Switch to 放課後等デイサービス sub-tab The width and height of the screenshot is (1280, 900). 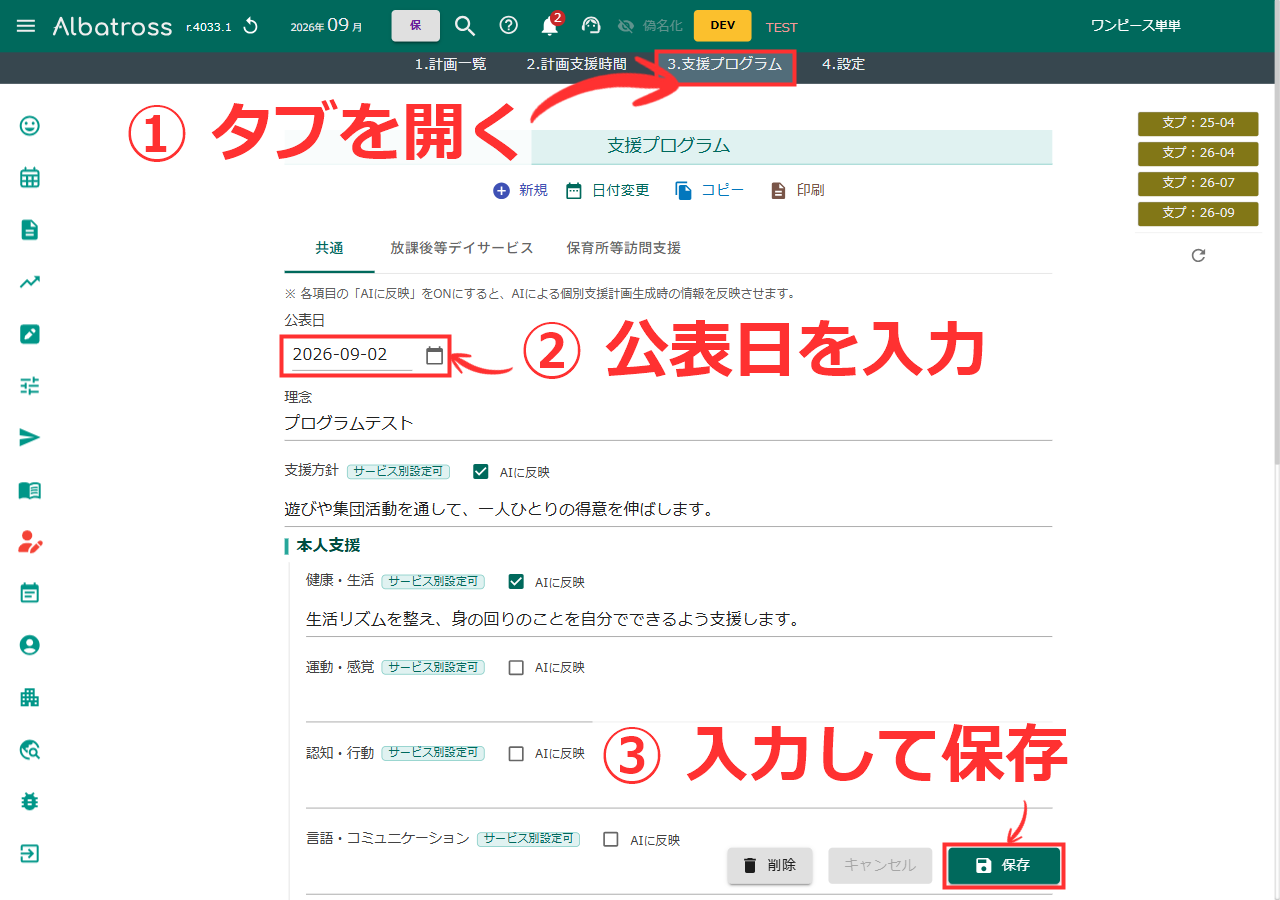coord(462,248)
